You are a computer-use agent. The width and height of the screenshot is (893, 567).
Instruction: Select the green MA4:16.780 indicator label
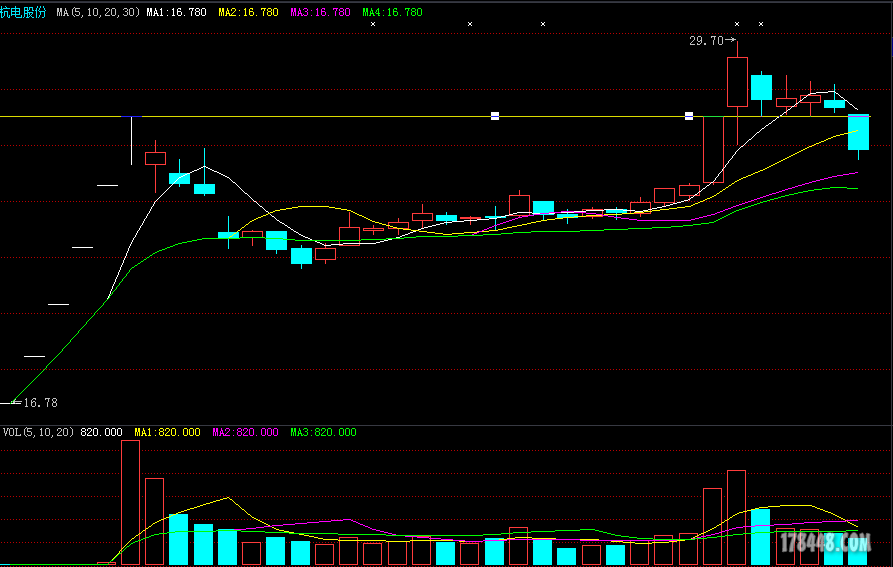point(392,12)
